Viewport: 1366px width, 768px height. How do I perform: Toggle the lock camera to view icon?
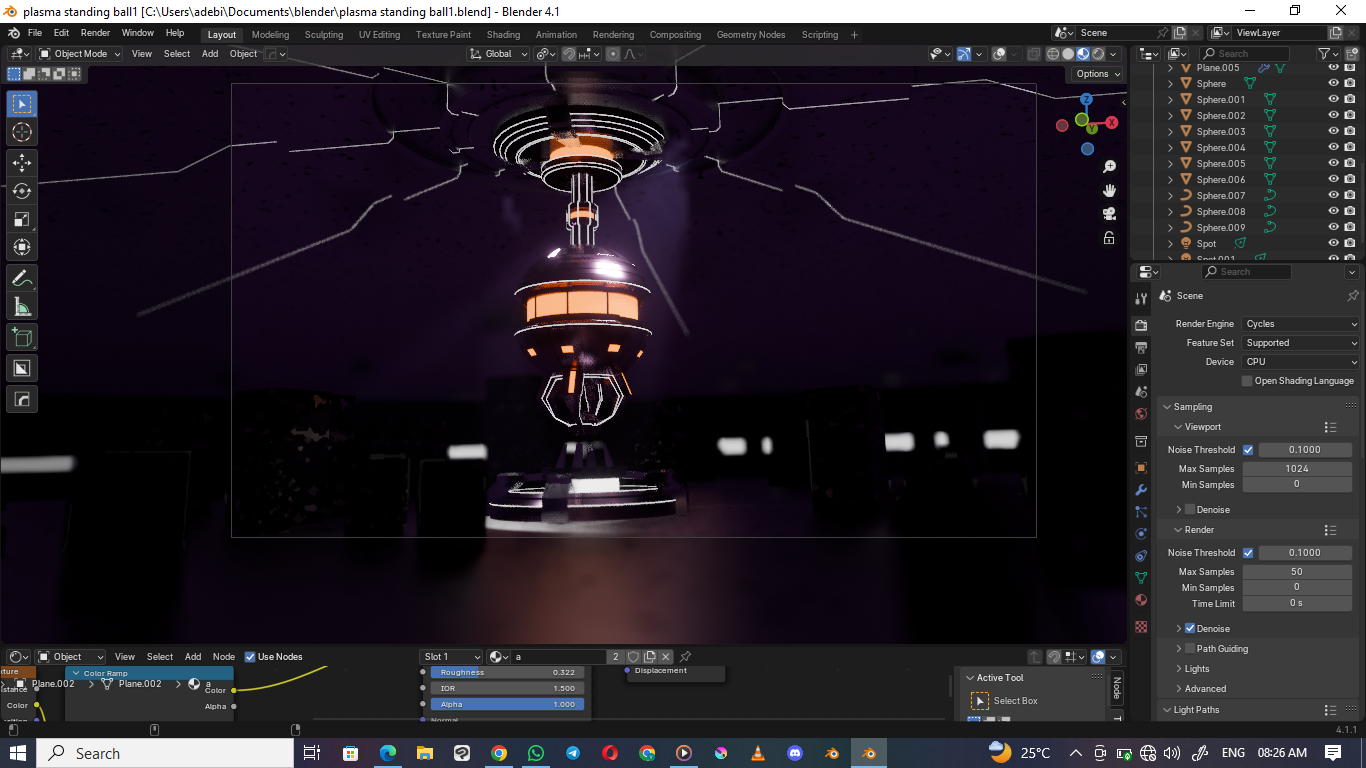pos(1109,238)
